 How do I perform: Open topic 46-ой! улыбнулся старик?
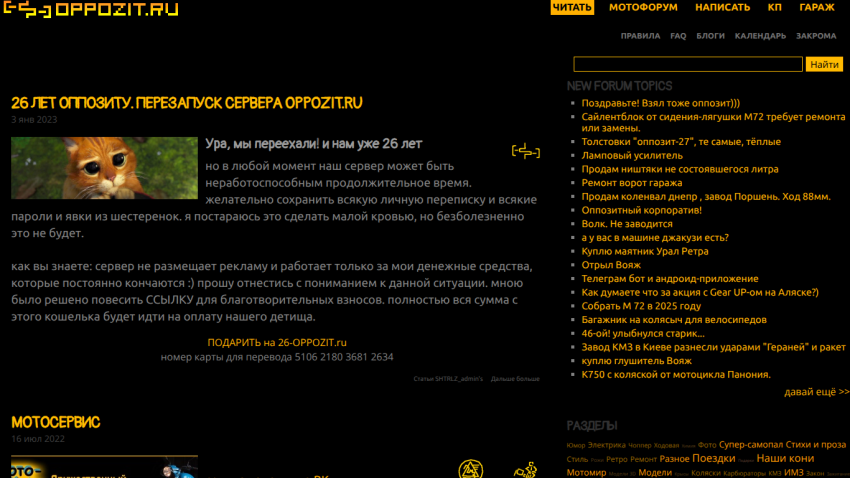coord(642,333)
